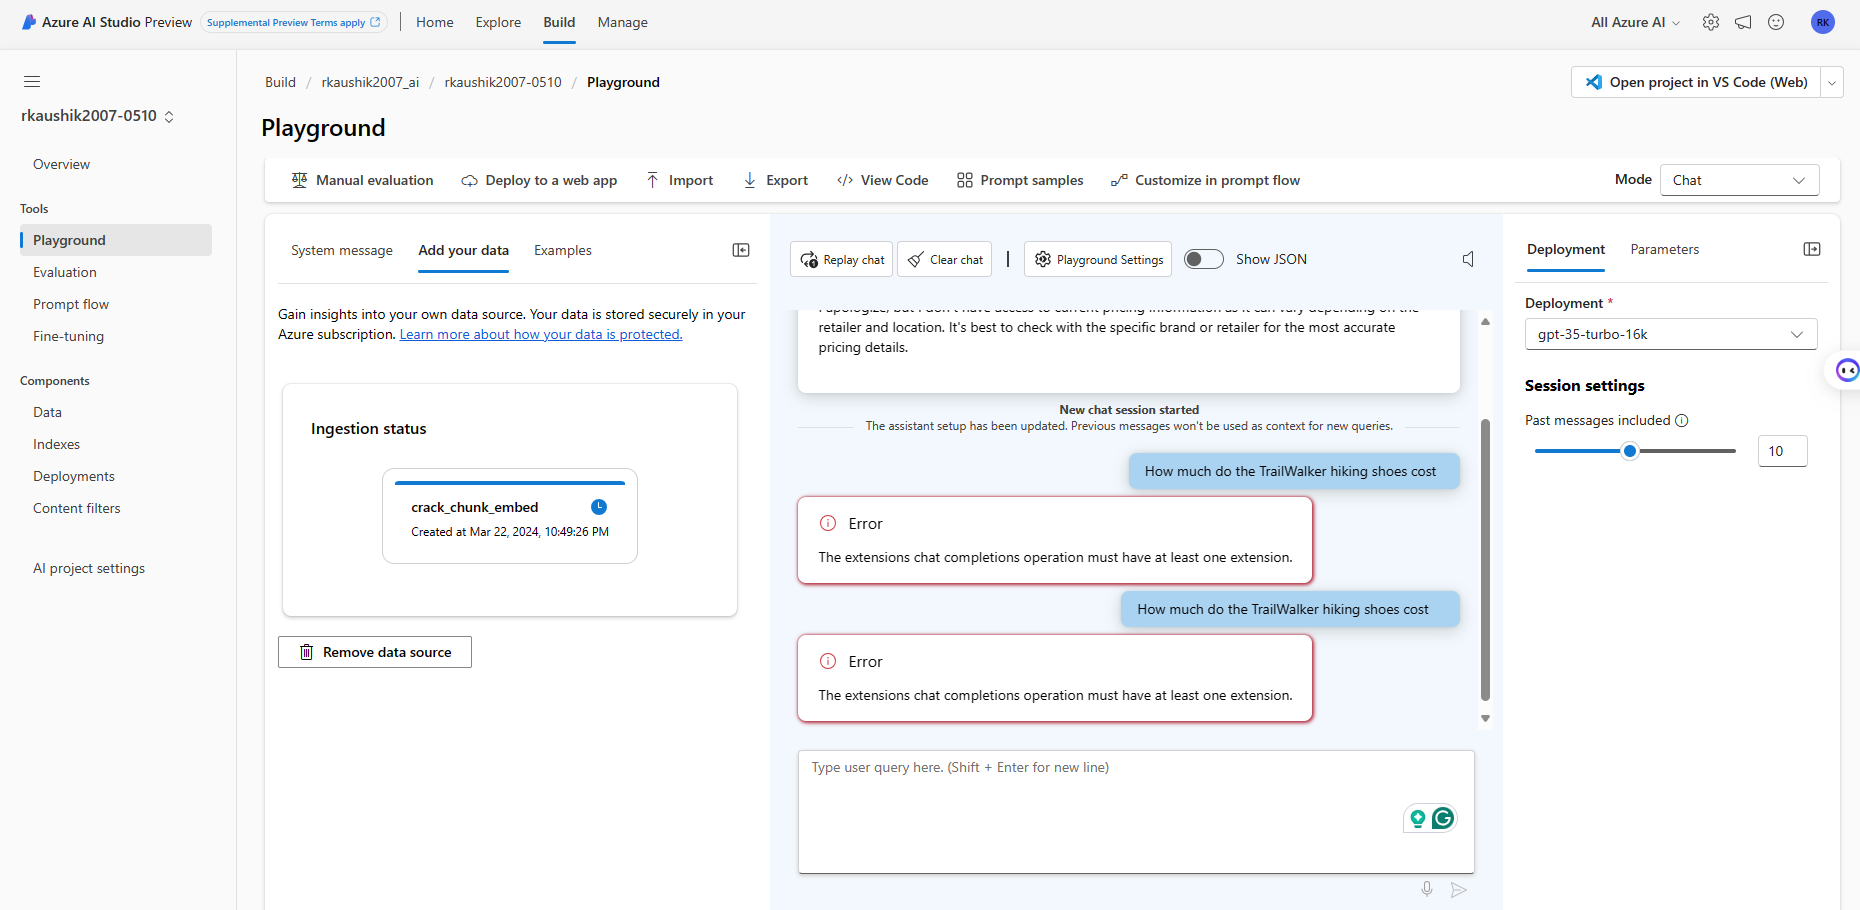Image resolution: width=1860 pixels, height=910 pixels.
Task: Switch to the System message tab
Action: pyautogui.click(x=342, y=250)
